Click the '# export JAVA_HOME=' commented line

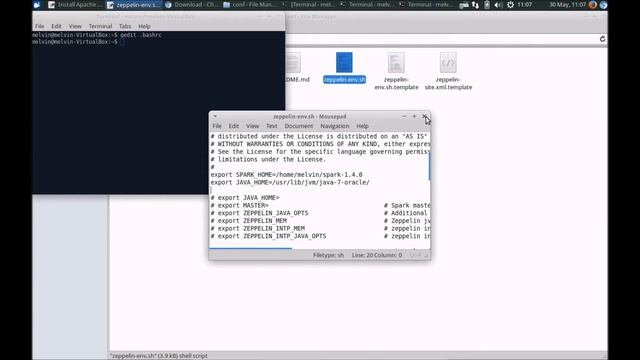point(245,198)
